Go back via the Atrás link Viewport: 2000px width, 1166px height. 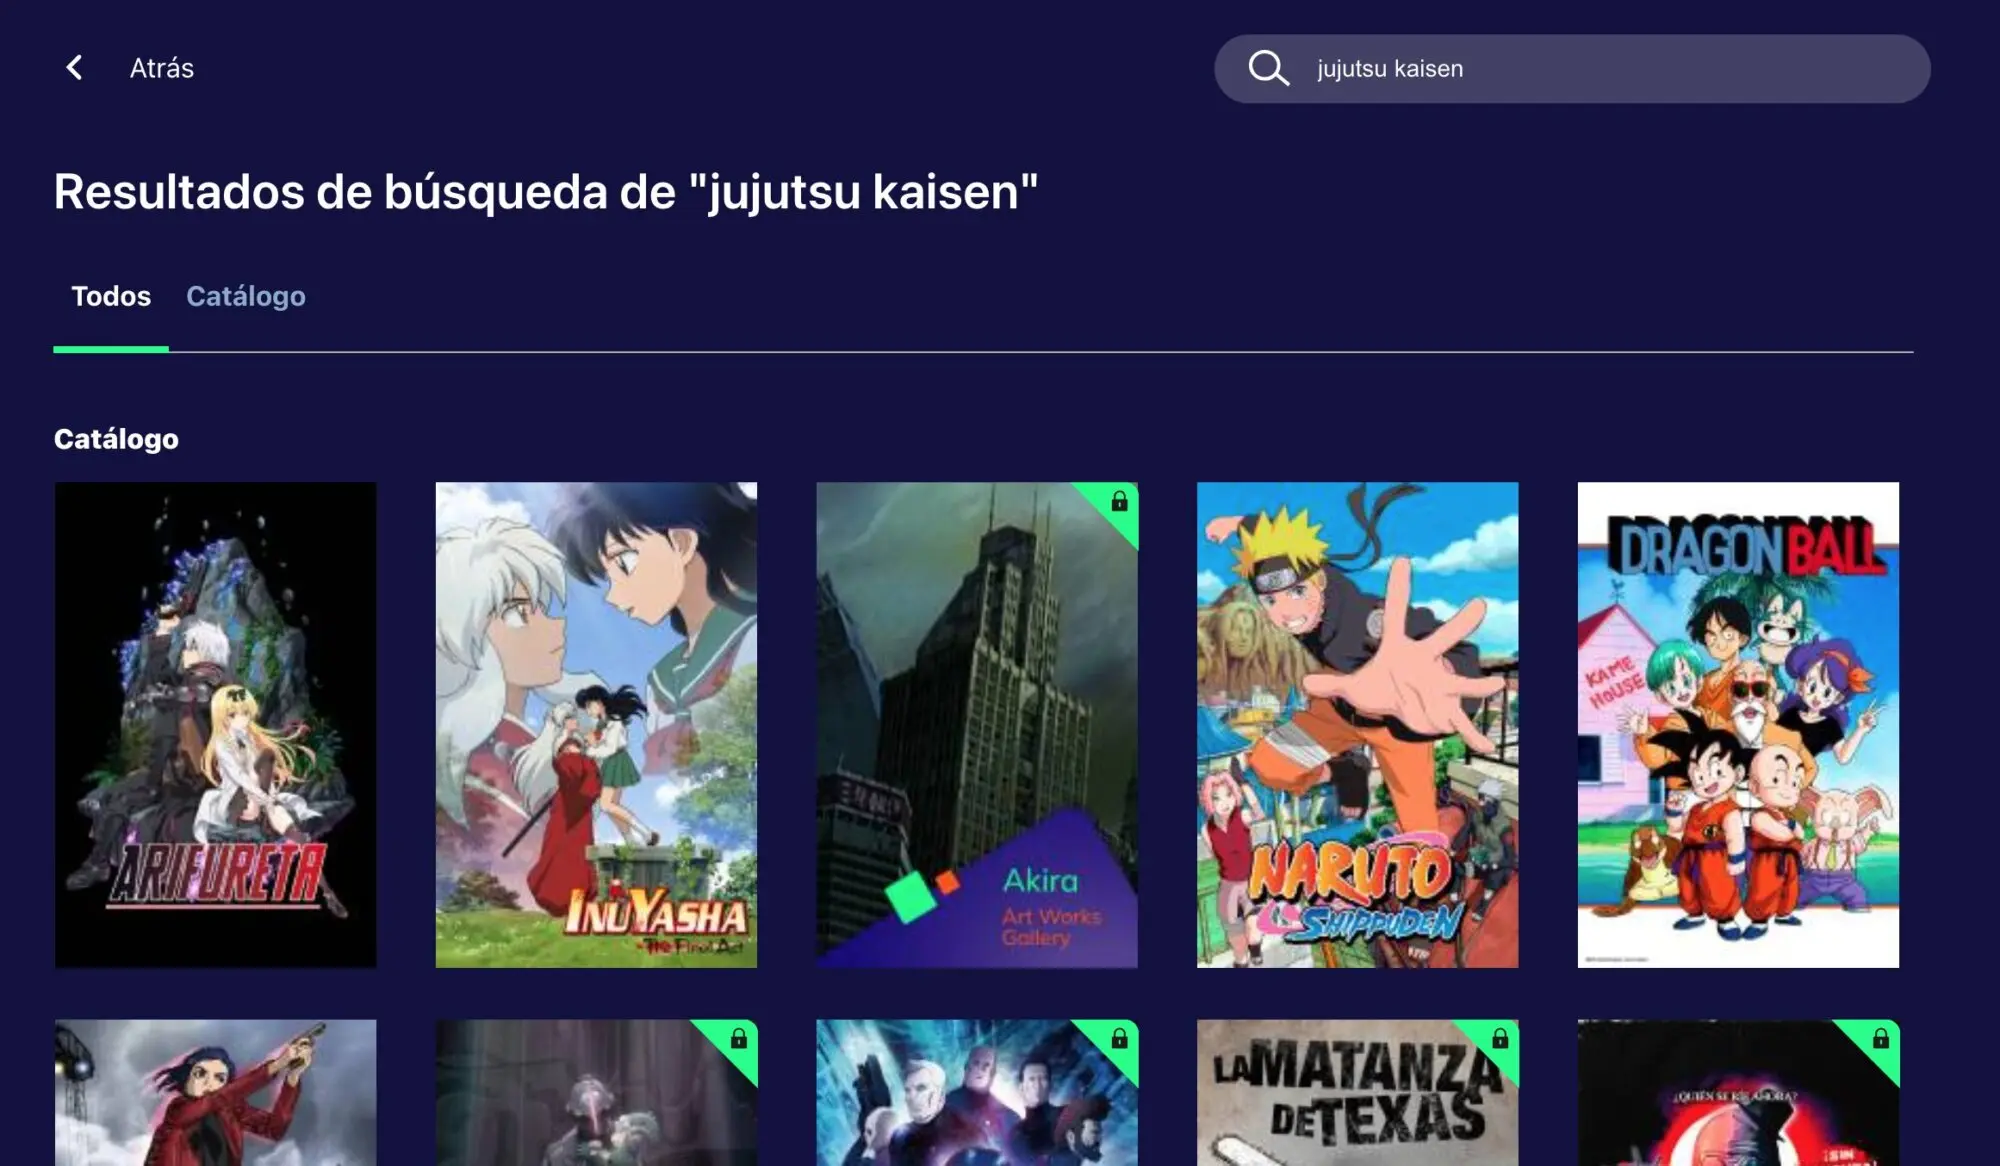tap(162, 68)
